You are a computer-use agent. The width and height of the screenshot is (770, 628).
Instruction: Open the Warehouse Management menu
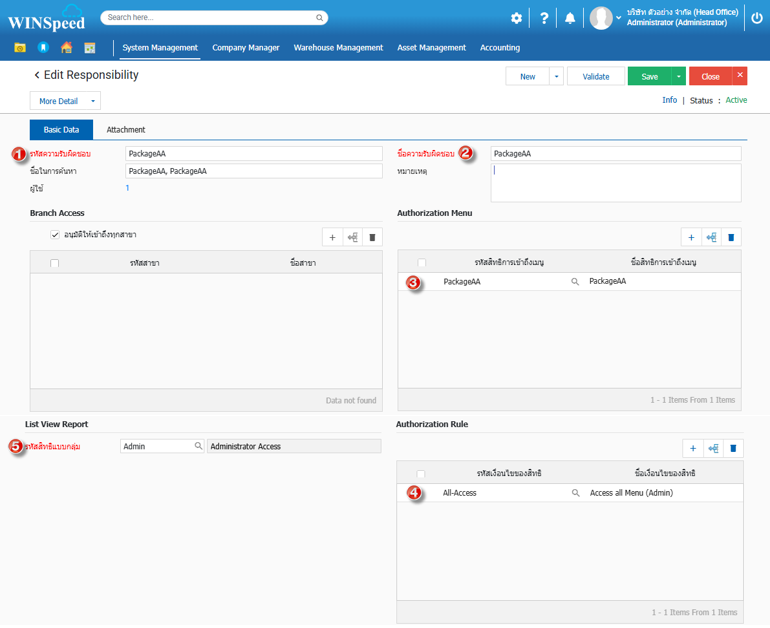pyautogui.click(x=338, y=47)
